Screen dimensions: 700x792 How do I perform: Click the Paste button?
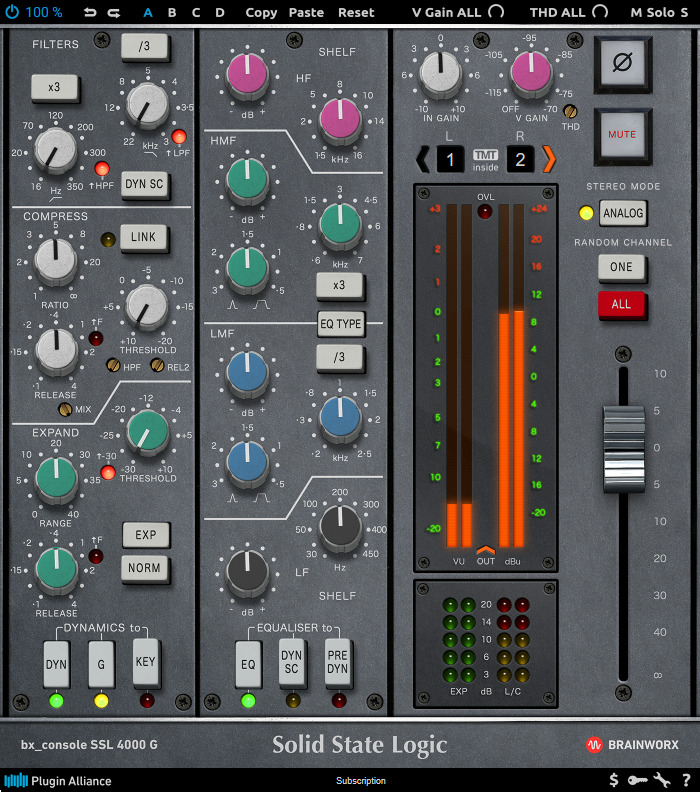(x=306, y=13)
